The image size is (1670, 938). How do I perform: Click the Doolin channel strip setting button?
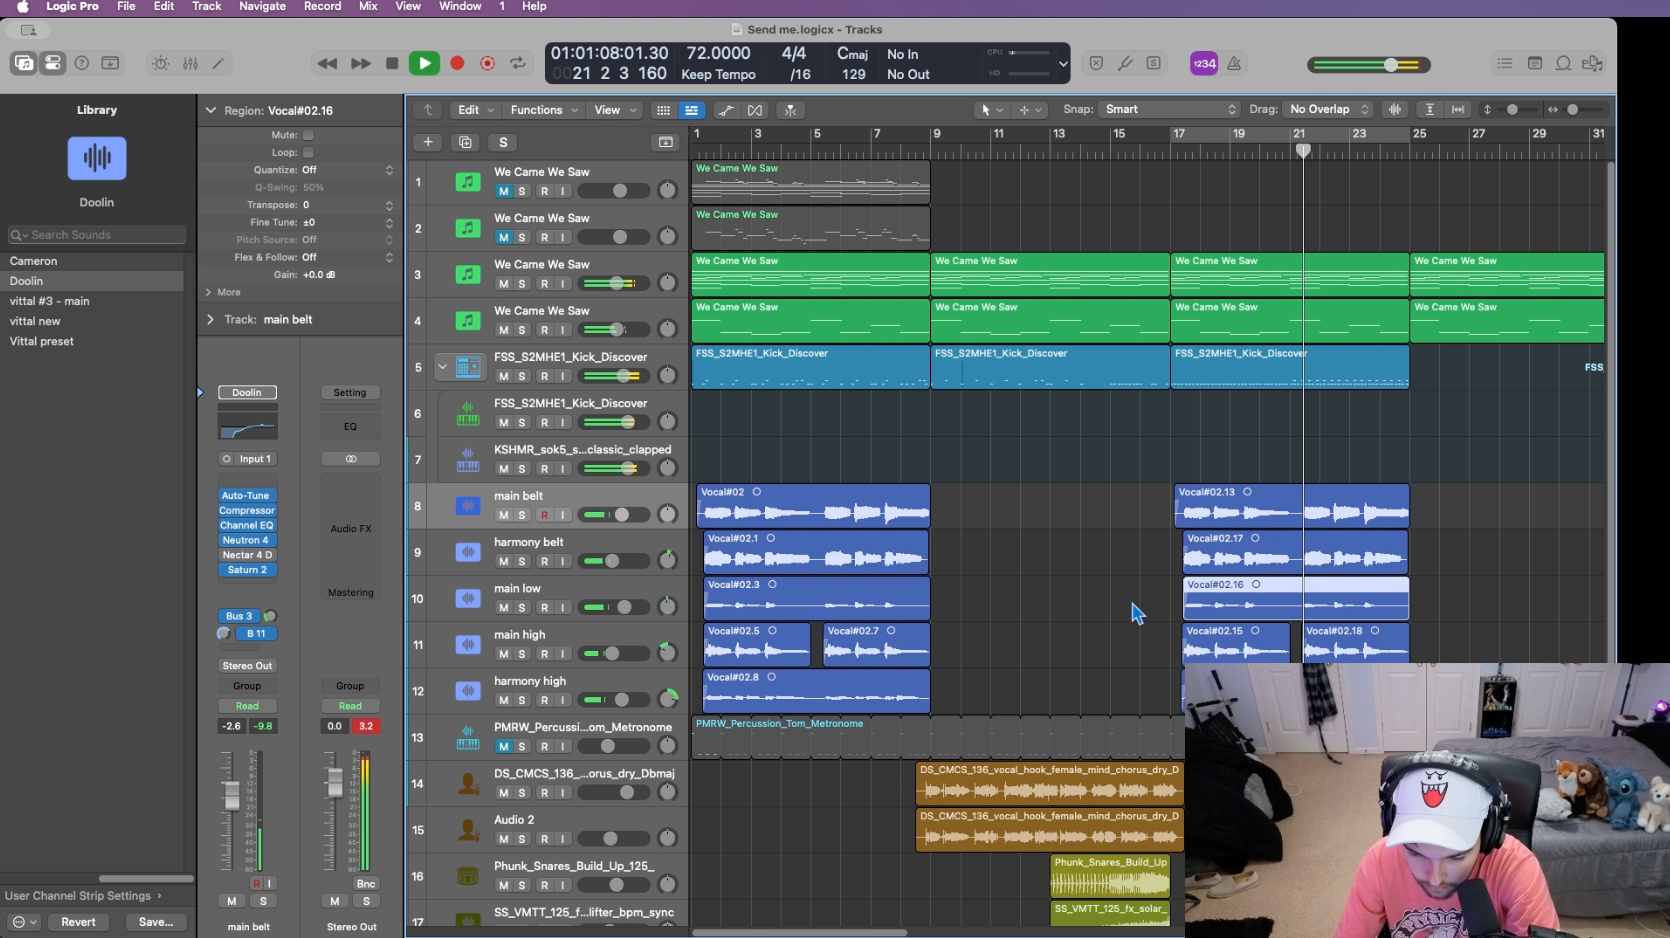247,393
